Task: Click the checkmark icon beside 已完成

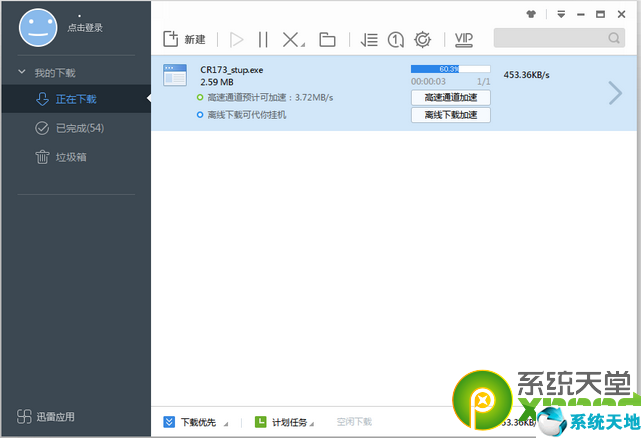Action: pyautogui.click(x=42, y=128)
